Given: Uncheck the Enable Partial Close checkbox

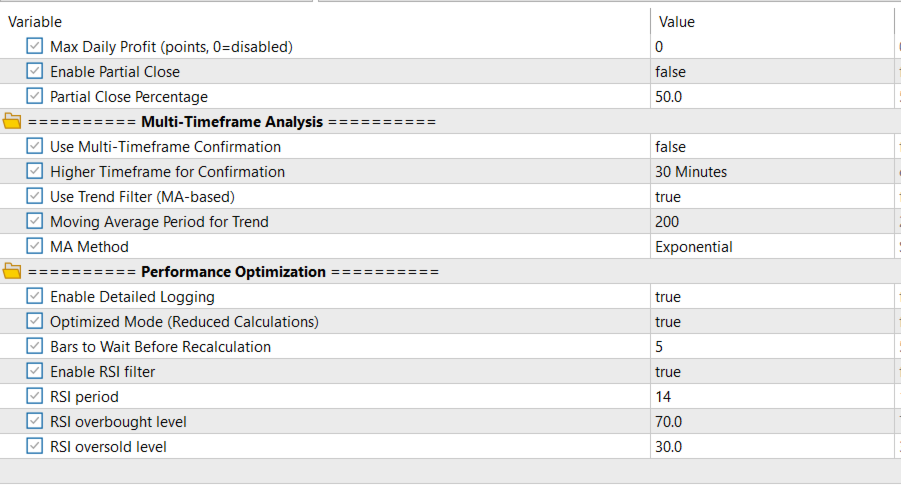Looking at the screenshot, I should (x=35, y=72).
